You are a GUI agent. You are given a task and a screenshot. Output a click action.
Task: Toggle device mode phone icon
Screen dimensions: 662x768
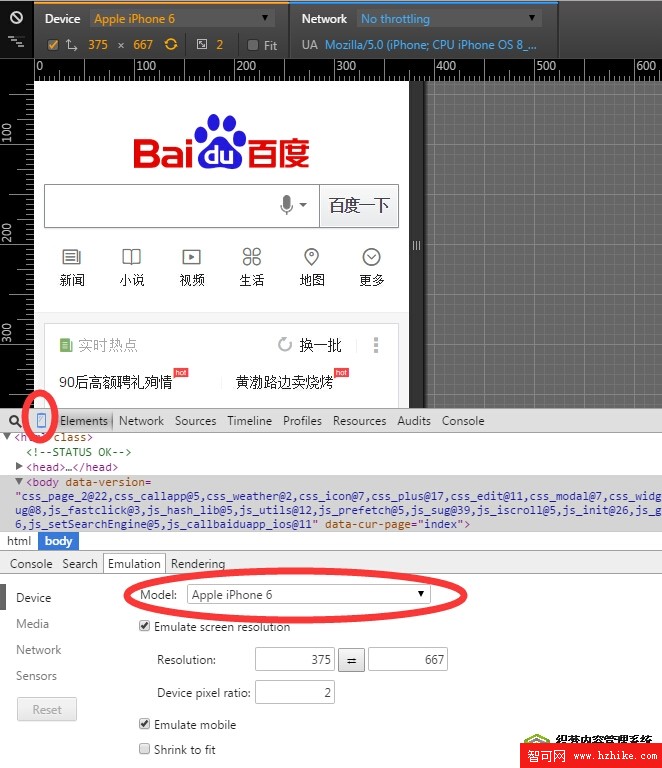click(41, 420)
